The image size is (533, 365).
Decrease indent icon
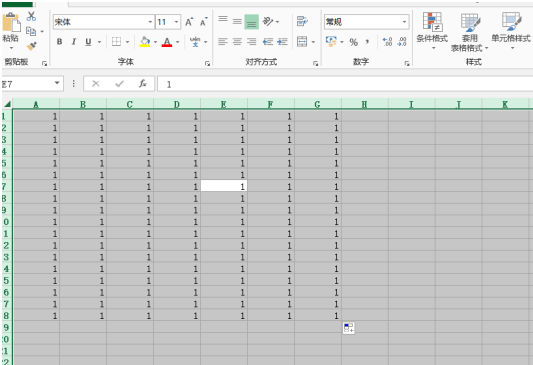tap(268, 42)
